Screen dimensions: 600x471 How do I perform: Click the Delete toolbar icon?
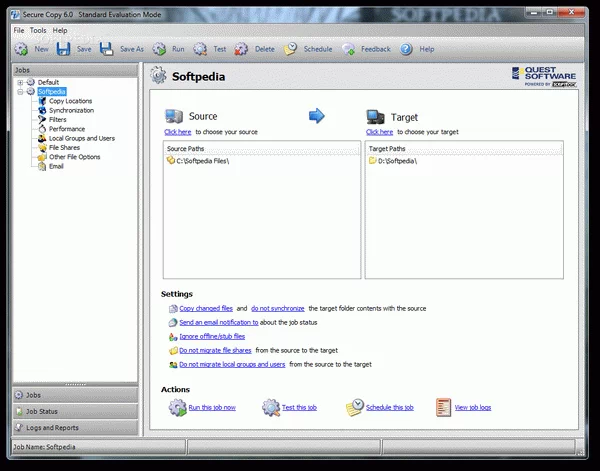pyautogui.click(x=241, y=49)
